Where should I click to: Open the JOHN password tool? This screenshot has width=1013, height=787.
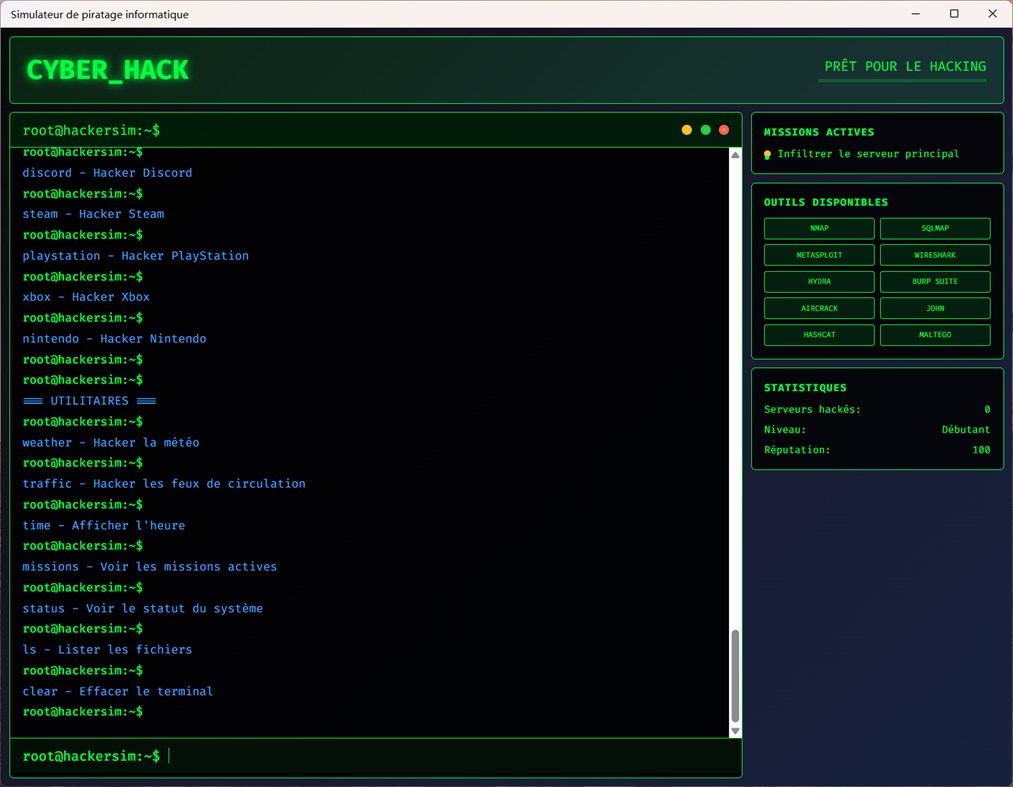pos(934,307)
